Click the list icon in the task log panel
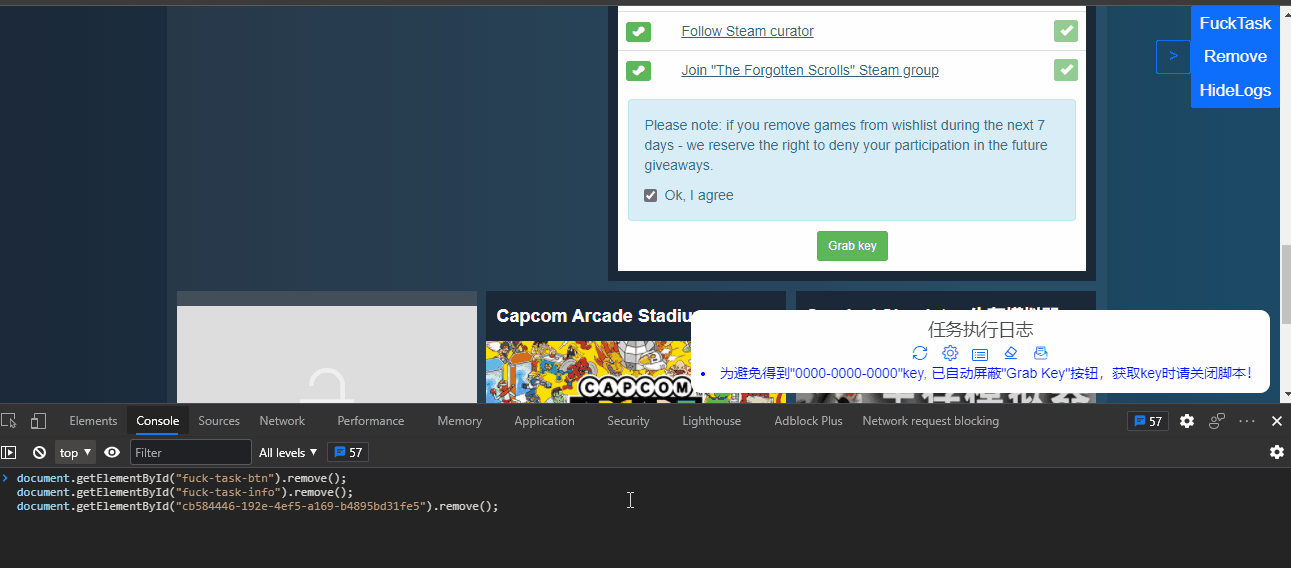The image size is (1291, 568). pyautogui.click(x=980, y=354)
